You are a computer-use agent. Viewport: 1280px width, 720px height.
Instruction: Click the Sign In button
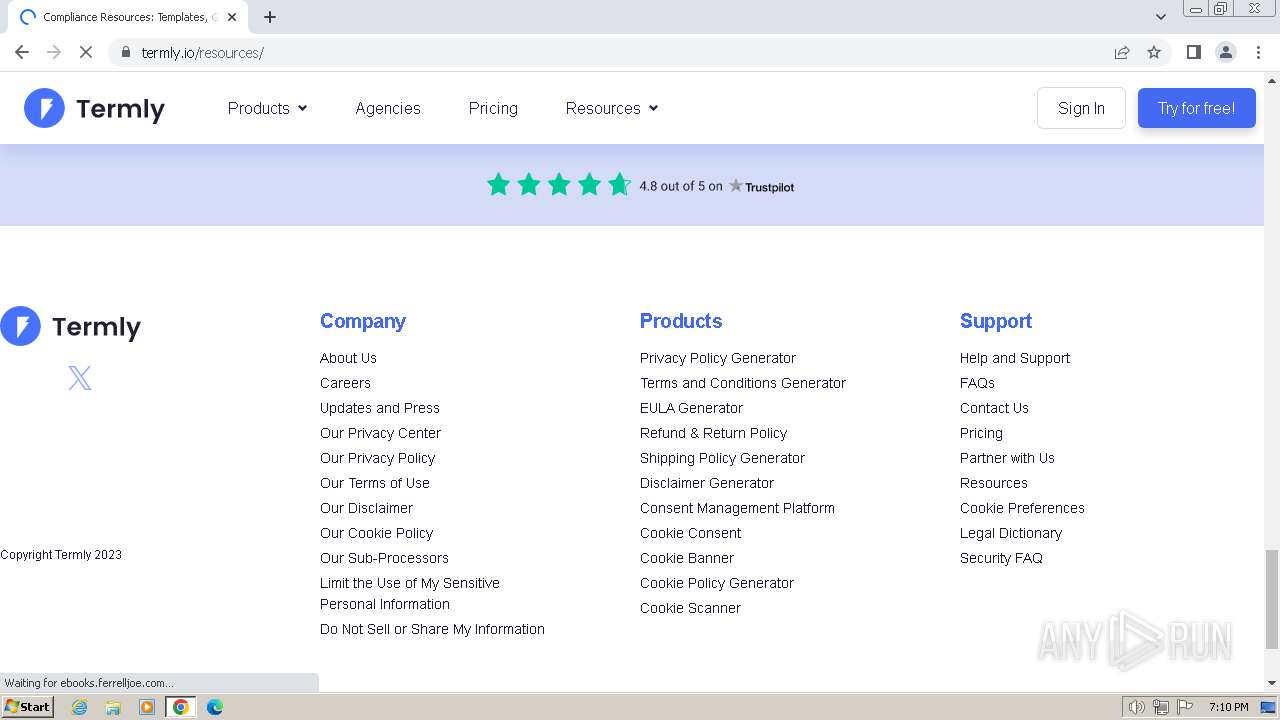coord(1081,108)
